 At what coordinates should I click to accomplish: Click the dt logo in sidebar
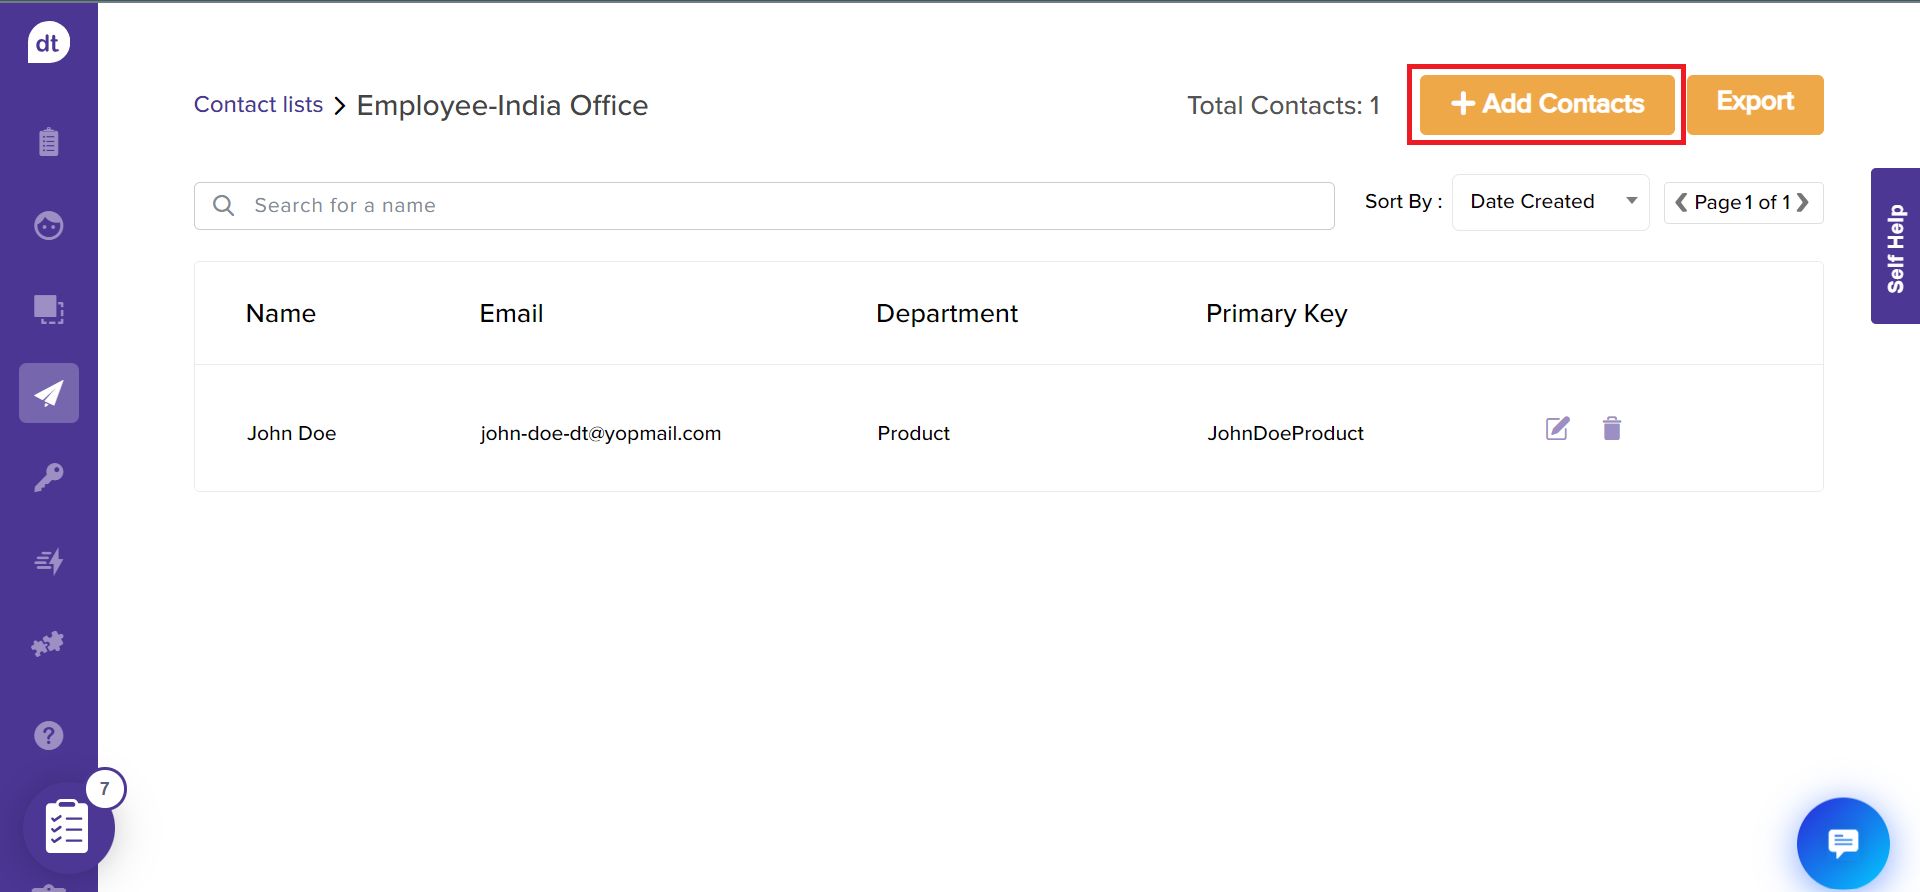pos(48,43)
